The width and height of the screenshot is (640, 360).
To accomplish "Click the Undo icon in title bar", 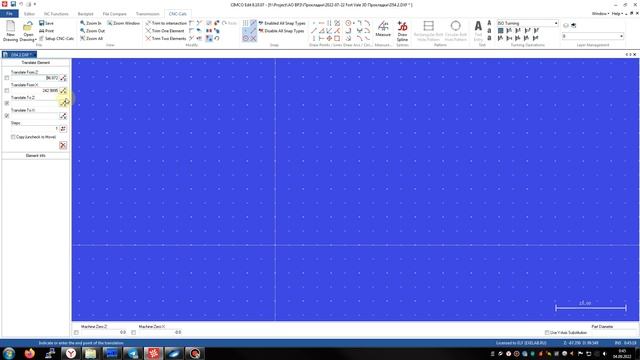I will tap(21, 4).
